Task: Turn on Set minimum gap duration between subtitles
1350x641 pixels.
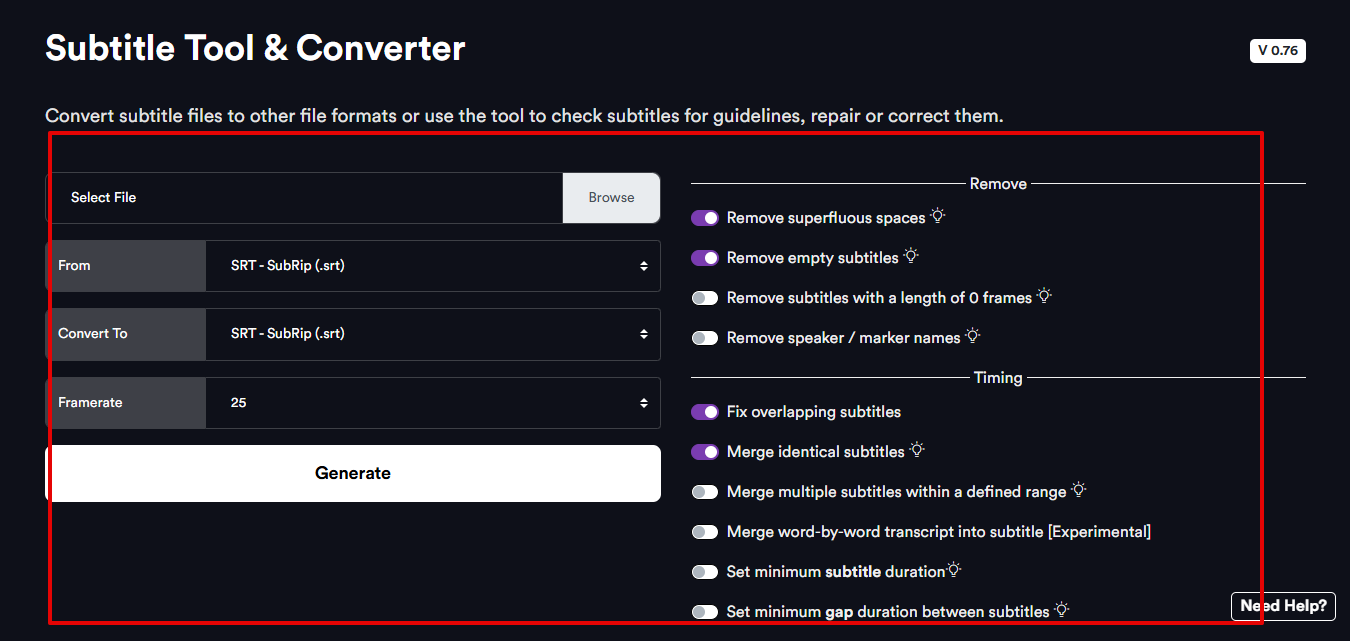Action: (x=705, y=611)
